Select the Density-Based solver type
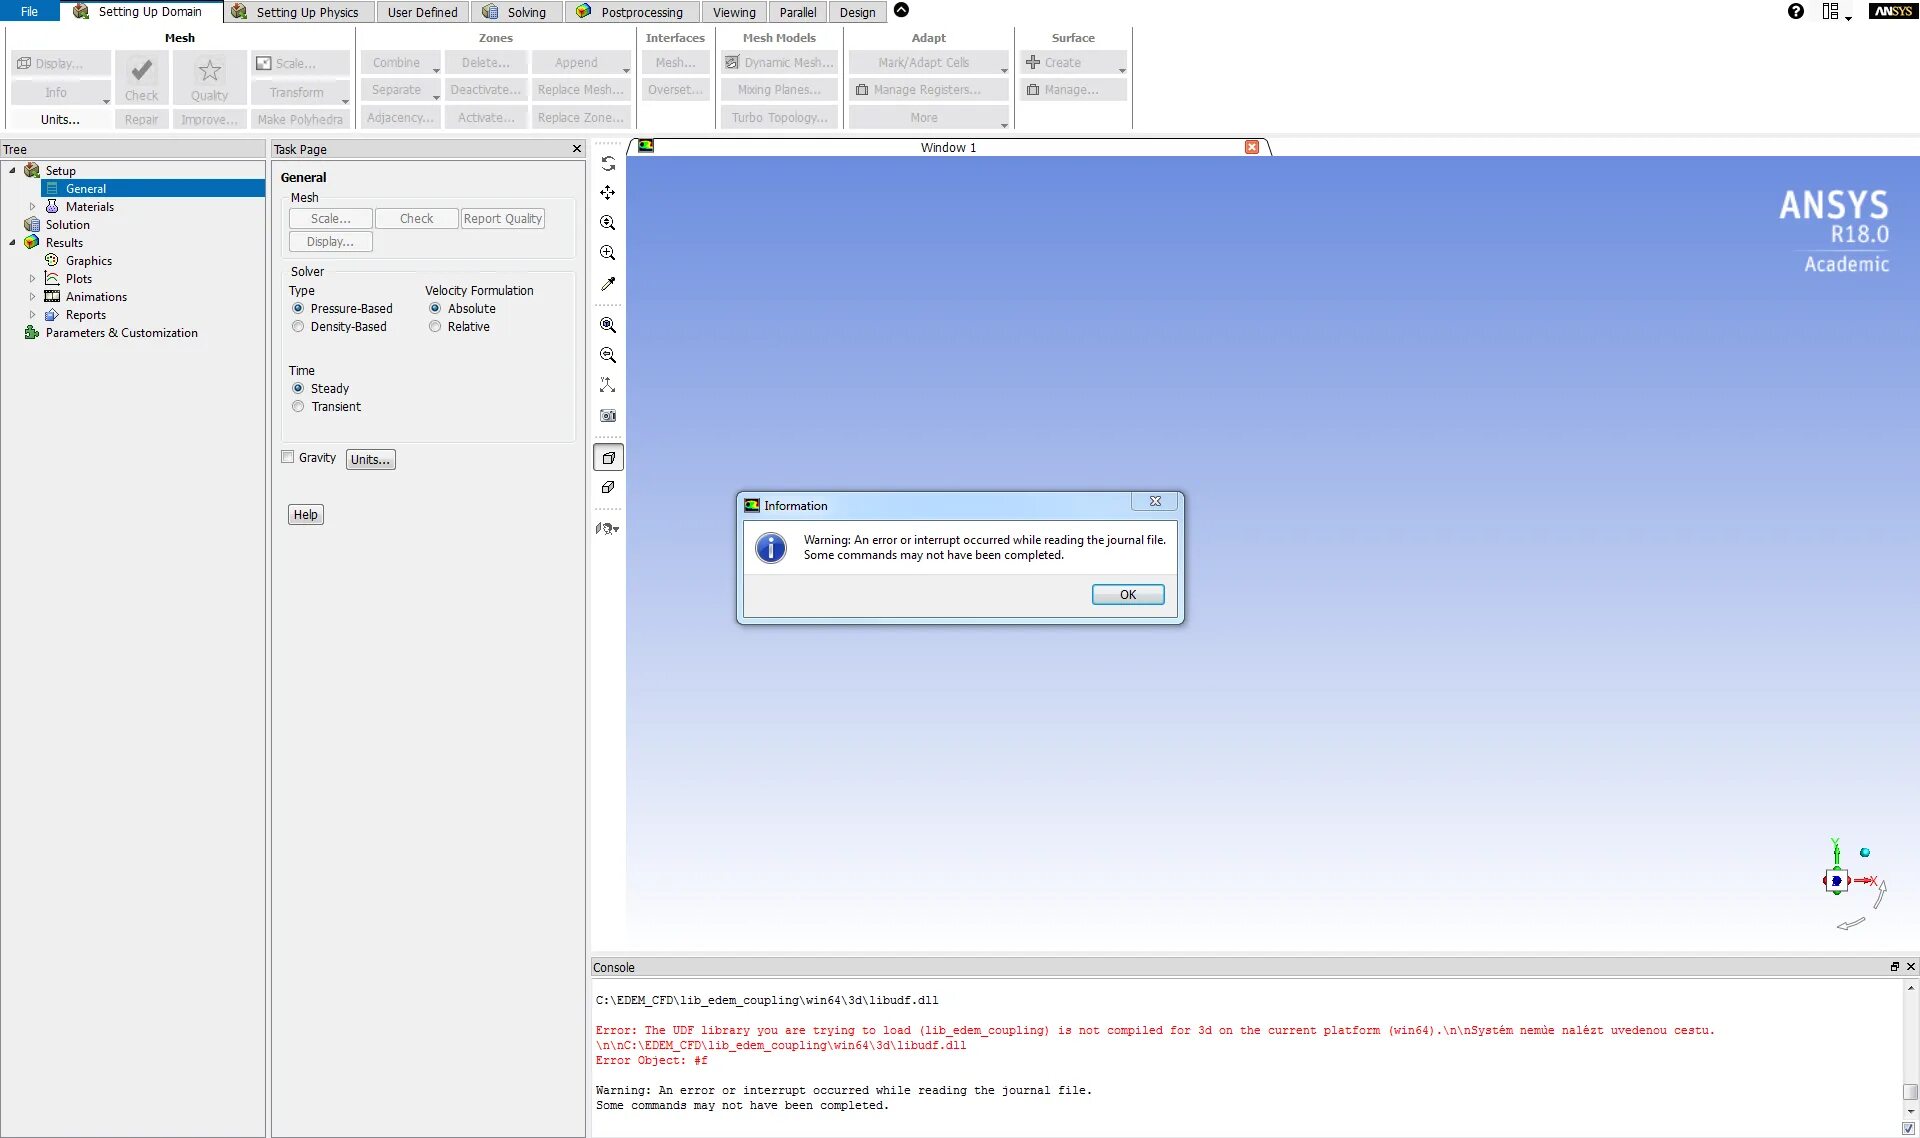Screen dimensions: 1920x1138 click(x=298, y=327)
